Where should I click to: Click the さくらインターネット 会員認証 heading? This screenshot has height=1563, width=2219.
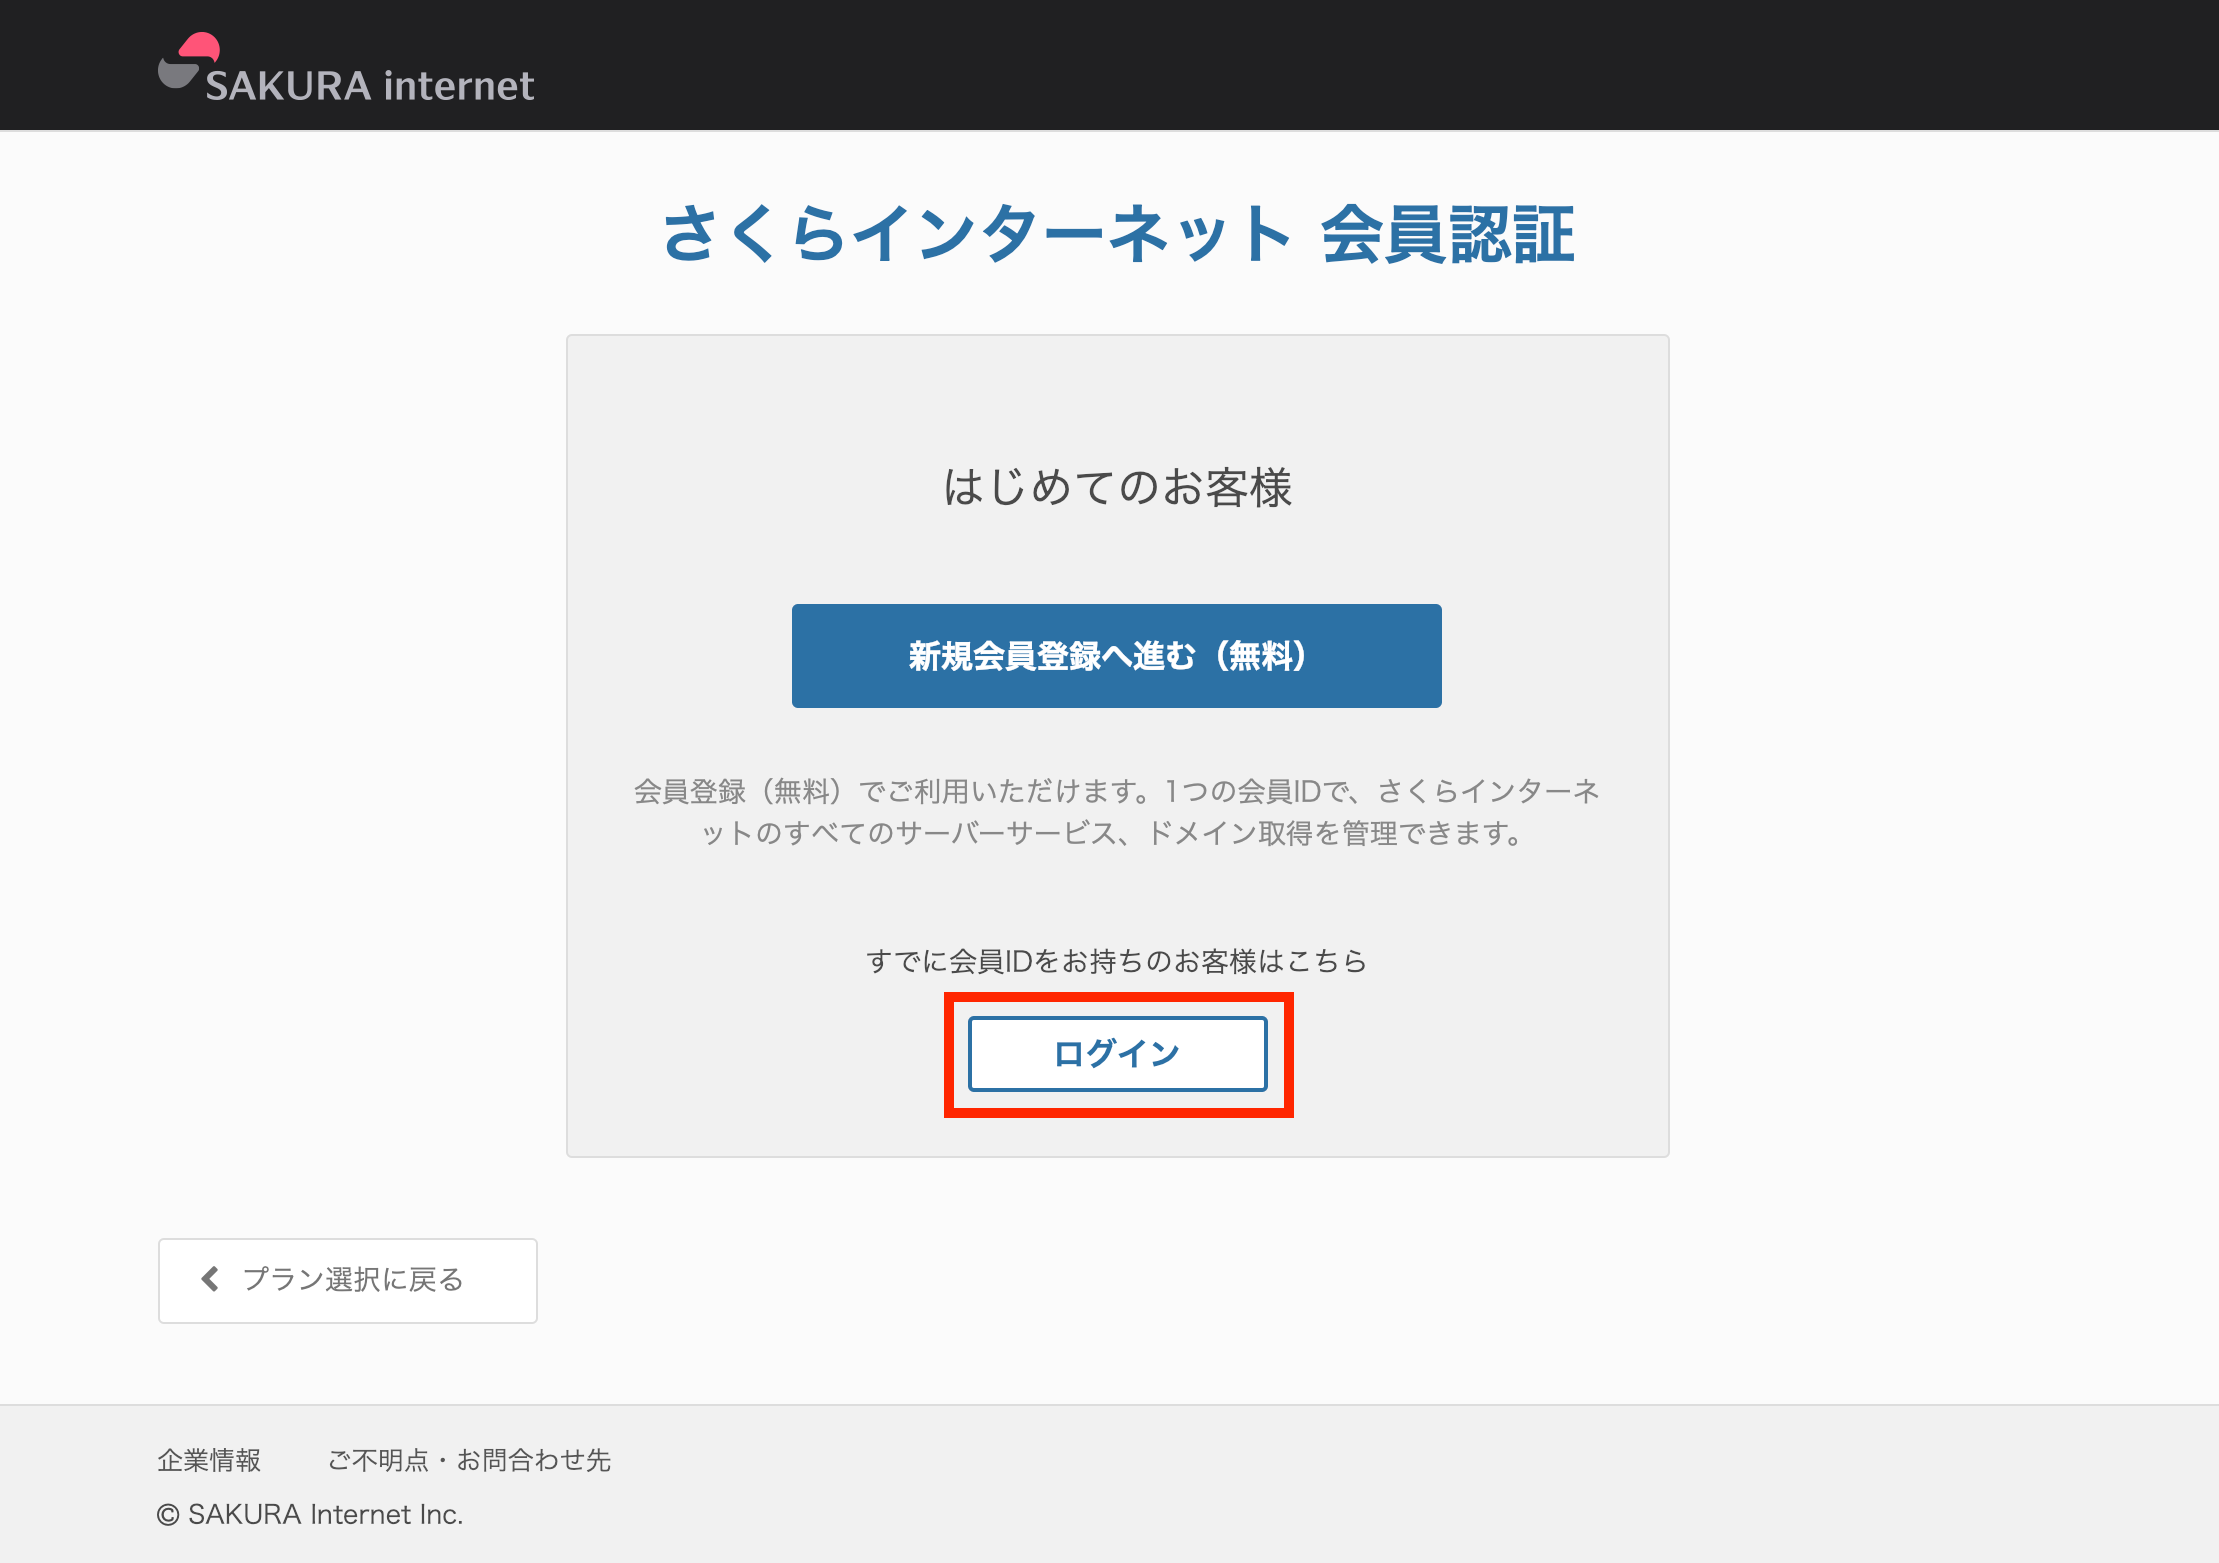pos(1117,234)
